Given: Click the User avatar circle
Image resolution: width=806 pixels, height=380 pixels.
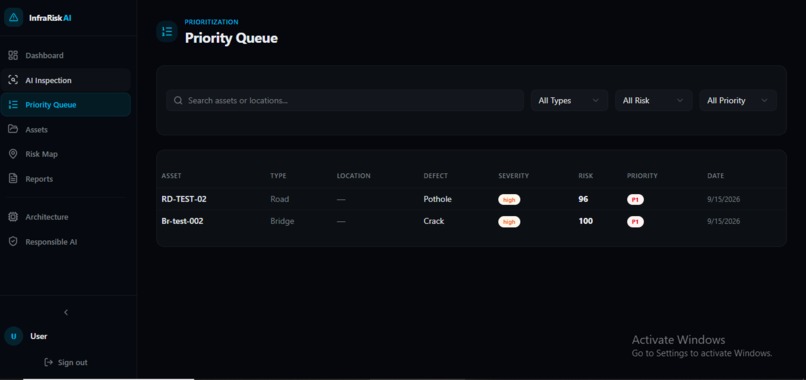Looking at the screenshot, I should pos(13,336).
